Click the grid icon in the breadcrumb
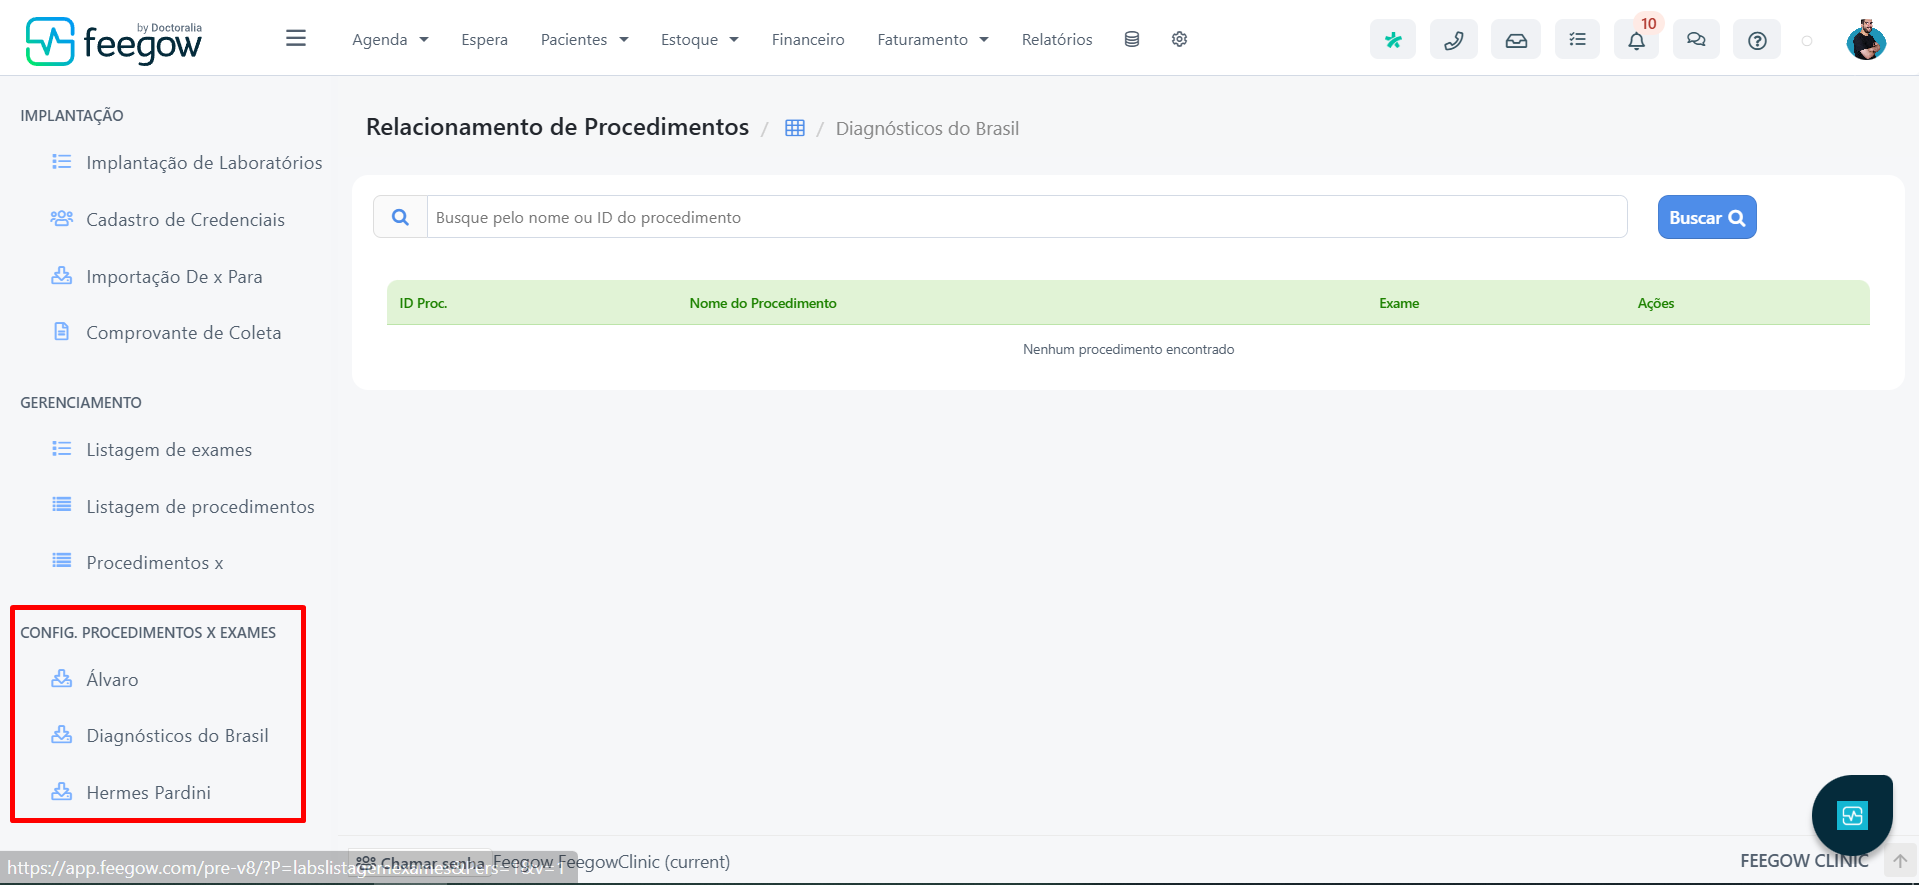 click(795, 128)
